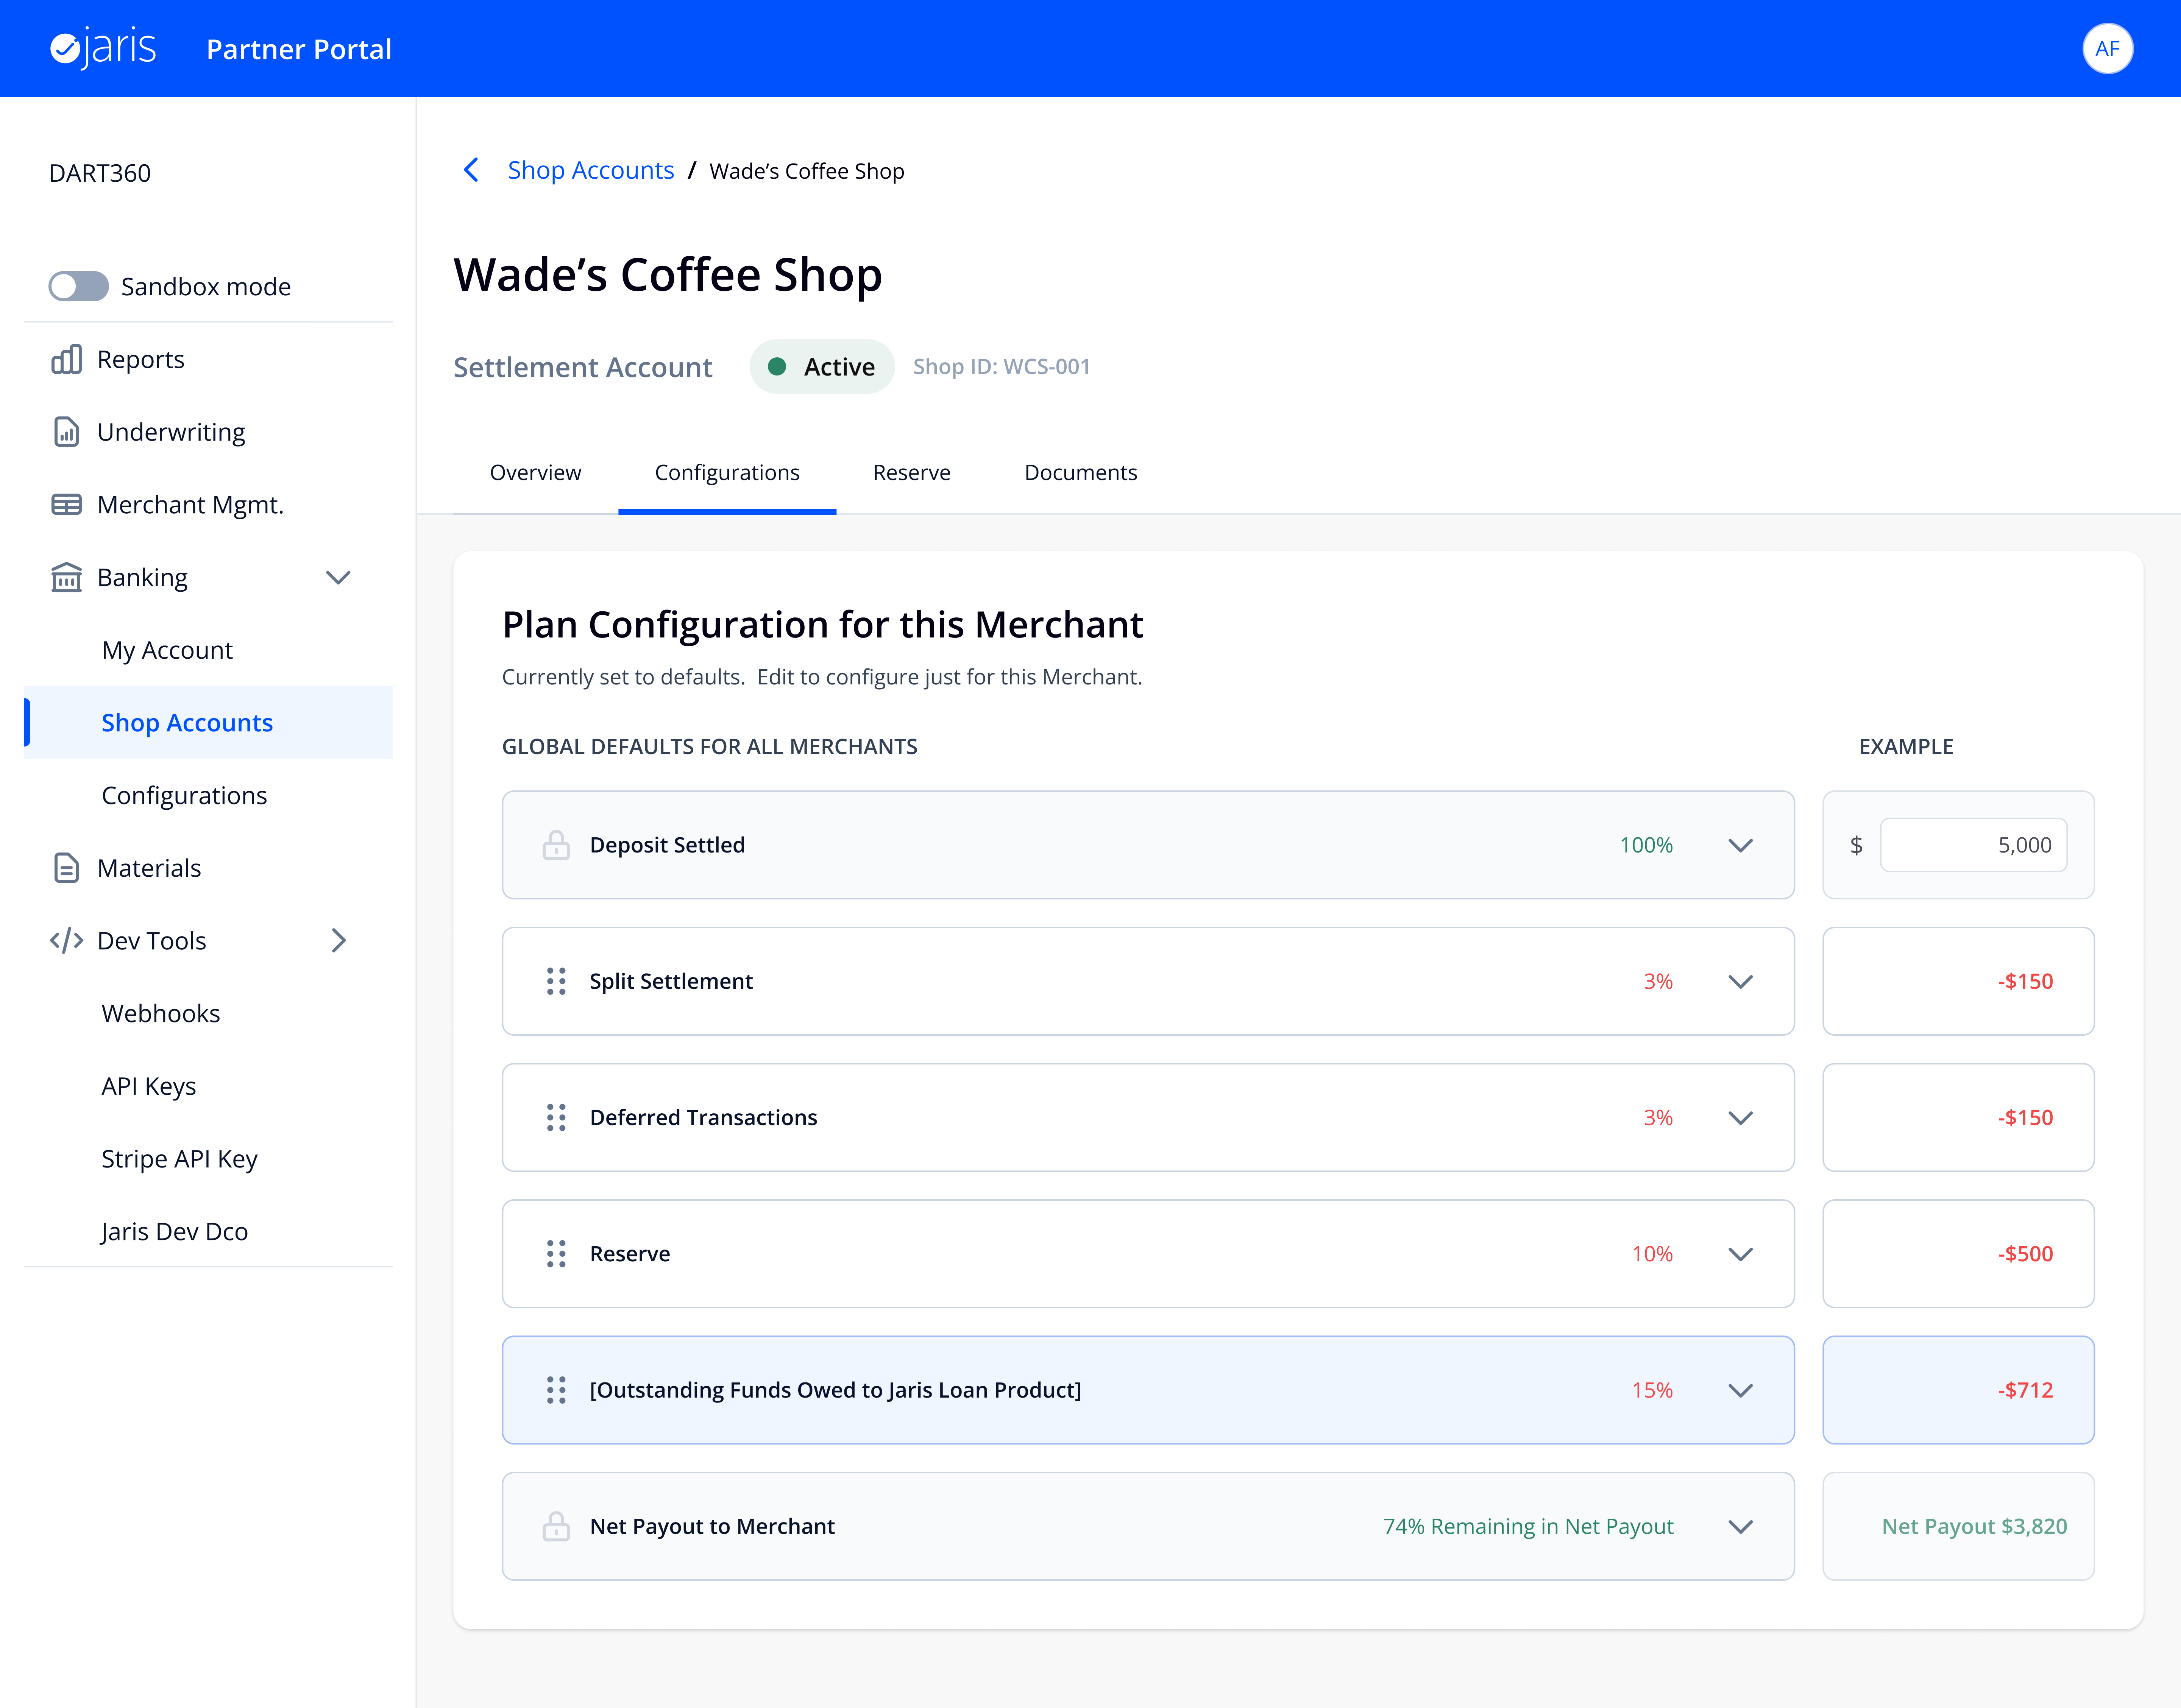Click the -$500 Reserve example amount

coord(2025,1254)
